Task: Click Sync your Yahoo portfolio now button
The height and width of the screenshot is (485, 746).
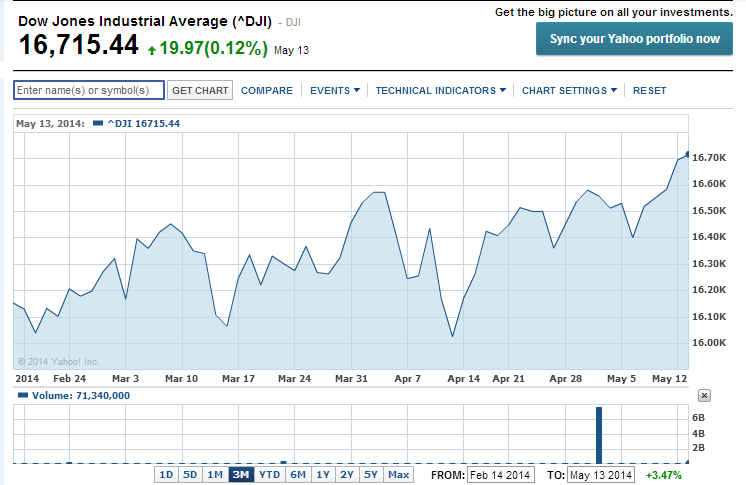Action: pos(634,39)
